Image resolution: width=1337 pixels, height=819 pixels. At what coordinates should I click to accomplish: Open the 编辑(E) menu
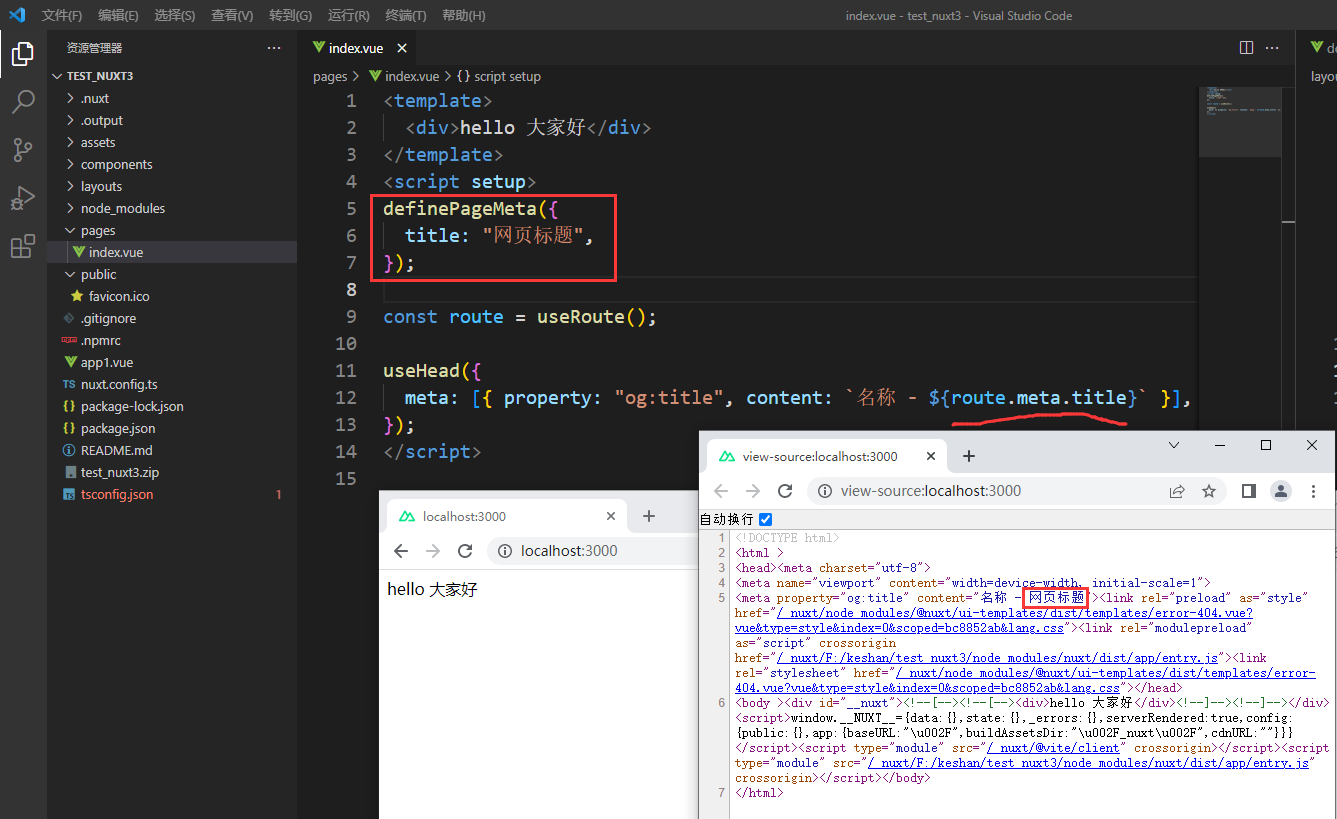[x=119, y=15]
